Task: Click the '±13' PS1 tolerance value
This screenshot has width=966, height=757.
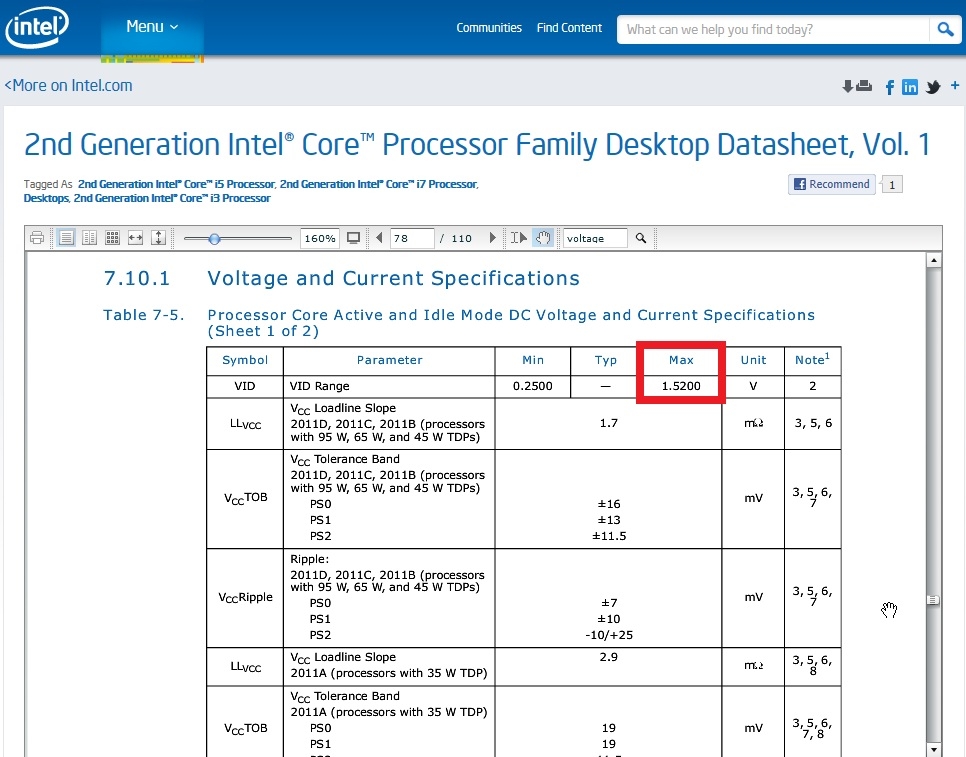Action: 609,520
